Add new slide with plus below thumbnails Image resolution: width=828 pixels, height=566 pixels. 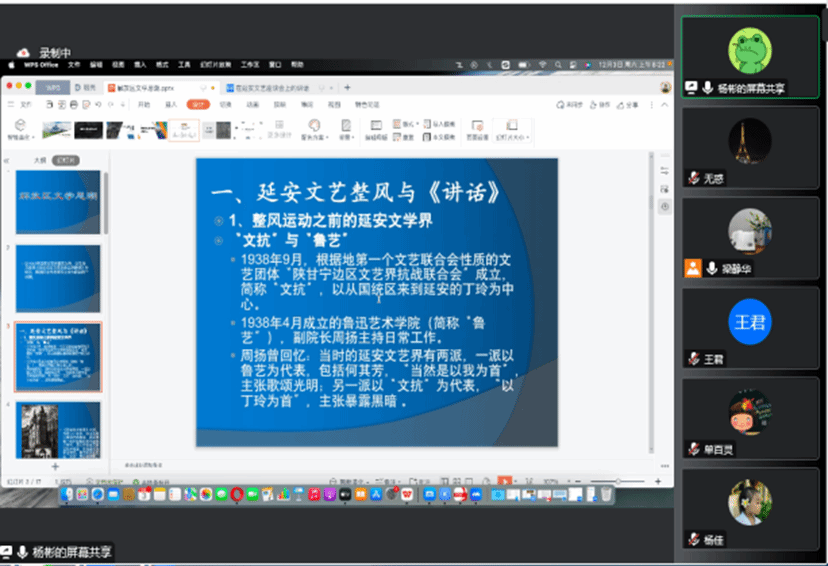click(55, 466)
